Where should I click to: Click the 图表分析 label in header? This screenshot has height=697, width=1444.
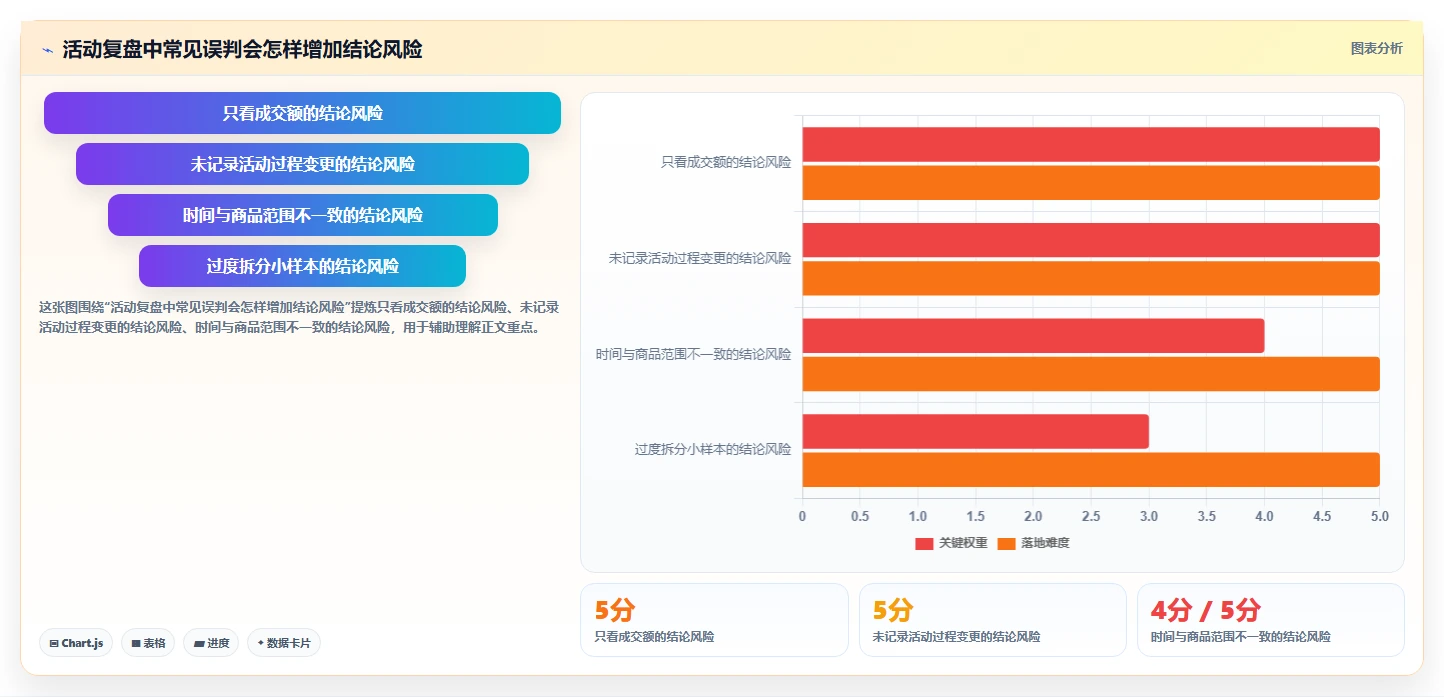point(1376,48)
